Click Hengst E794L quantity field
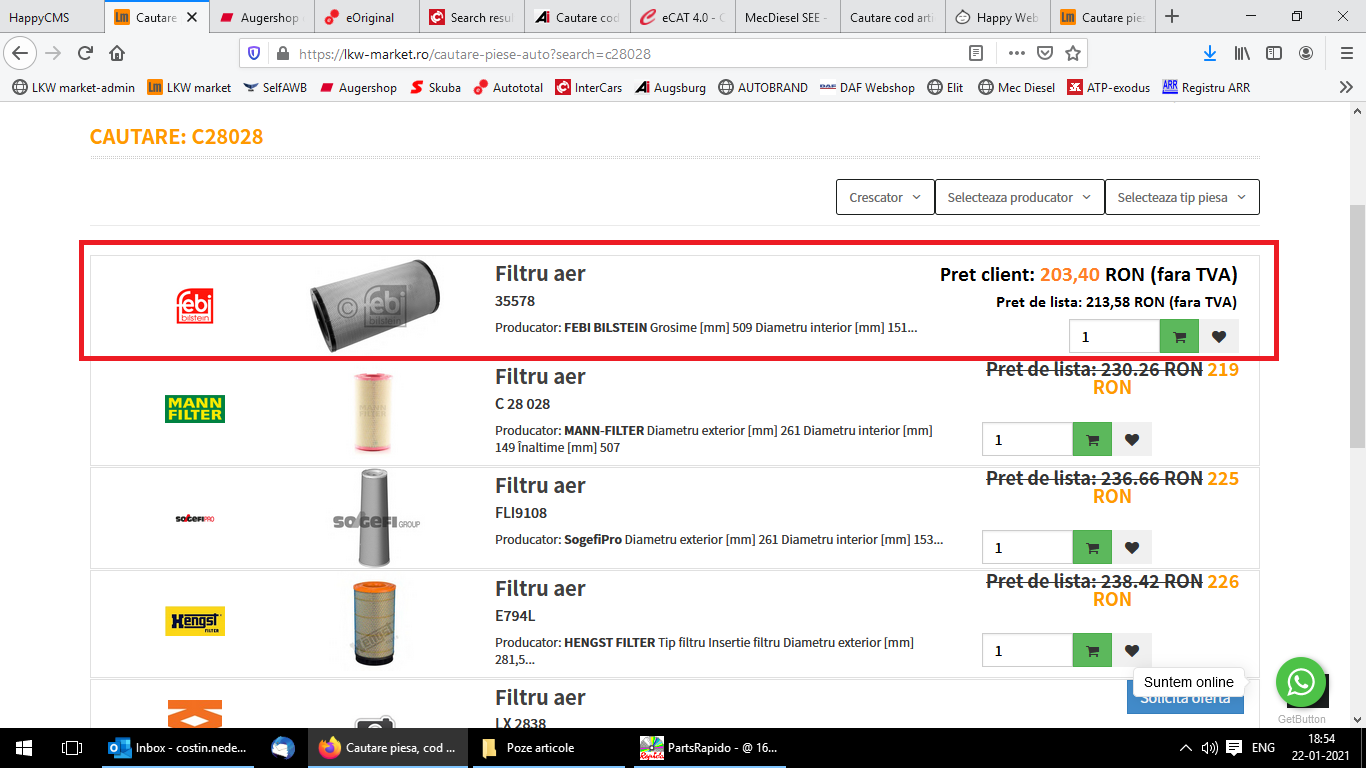The width and height of the screenshot is (1366, 768). [x=1027, y=650]
